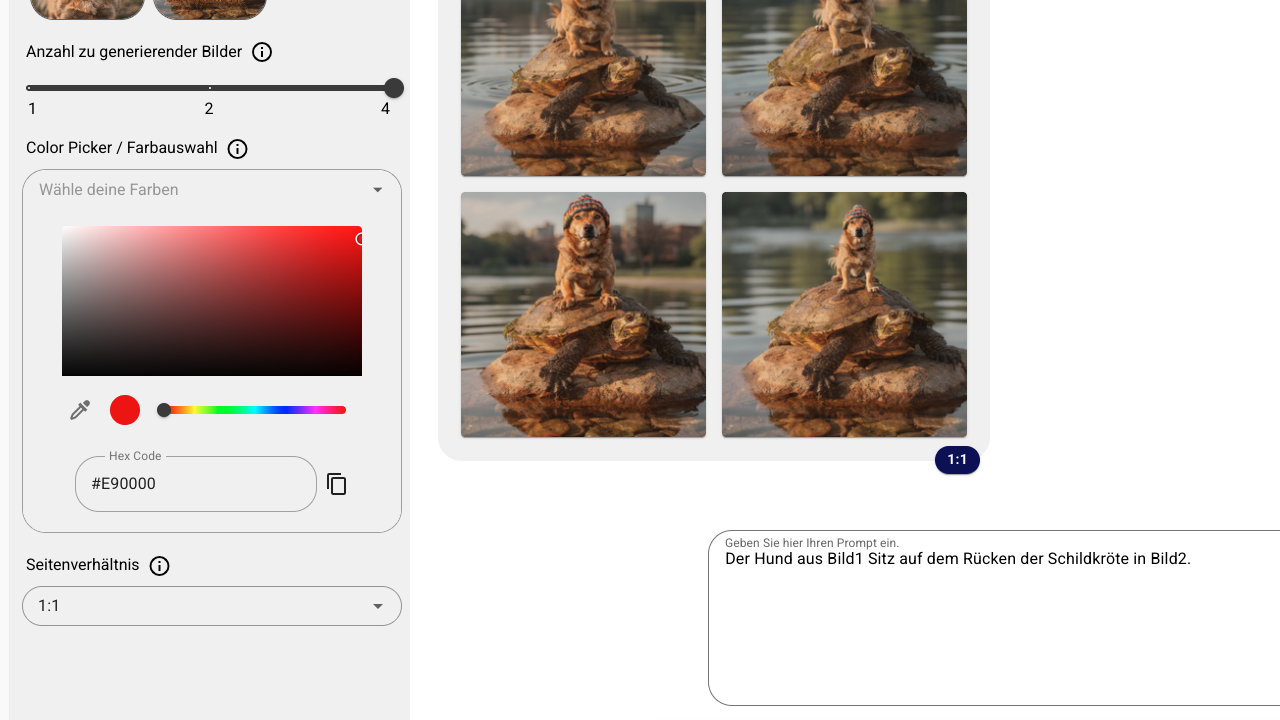Viewport: 1280px width, 720px height.
Task: Click the image count slider handle at 4
Action: tap(394, 88)
